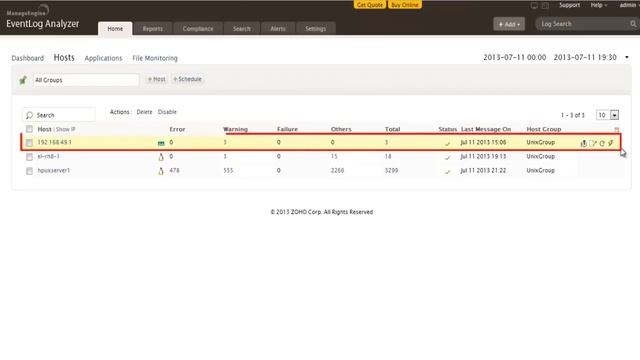Click the Buy Online button
Image resolution: width=640 pixels, height=360 pixels.
click(x=404, y=4)
